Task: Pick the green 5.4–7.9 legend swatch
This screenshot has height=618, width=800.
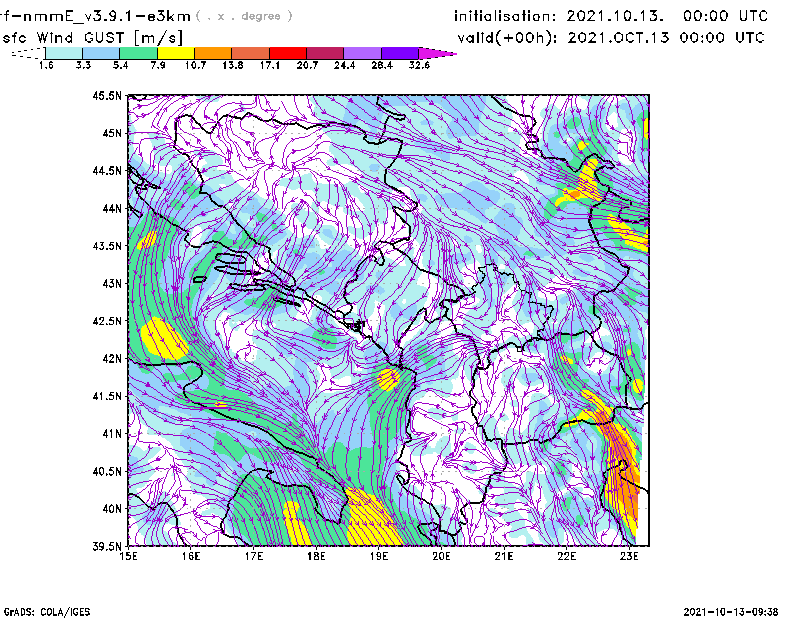Action: [x=138, y=53]
